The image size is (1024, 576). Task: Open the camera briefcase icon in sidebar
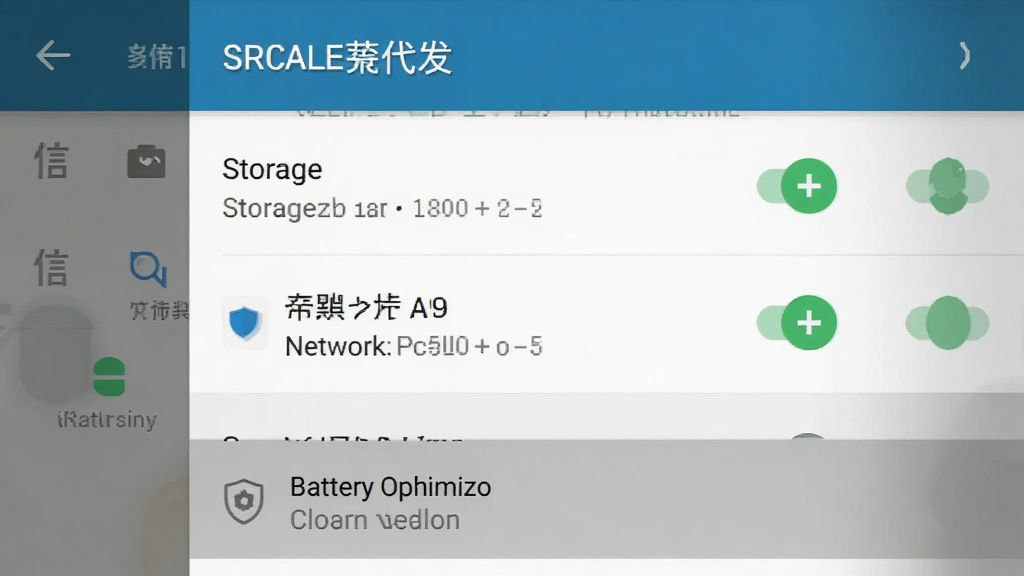pos(146,161)
